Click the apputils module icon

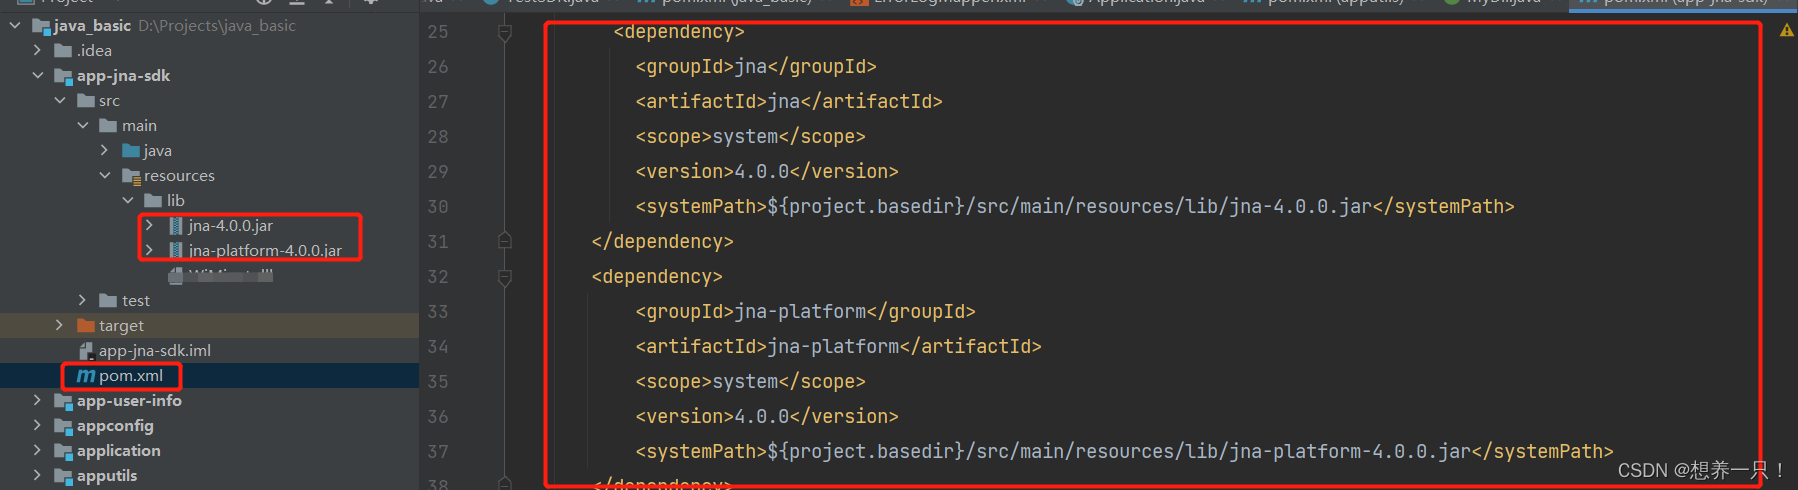(64, 476)
